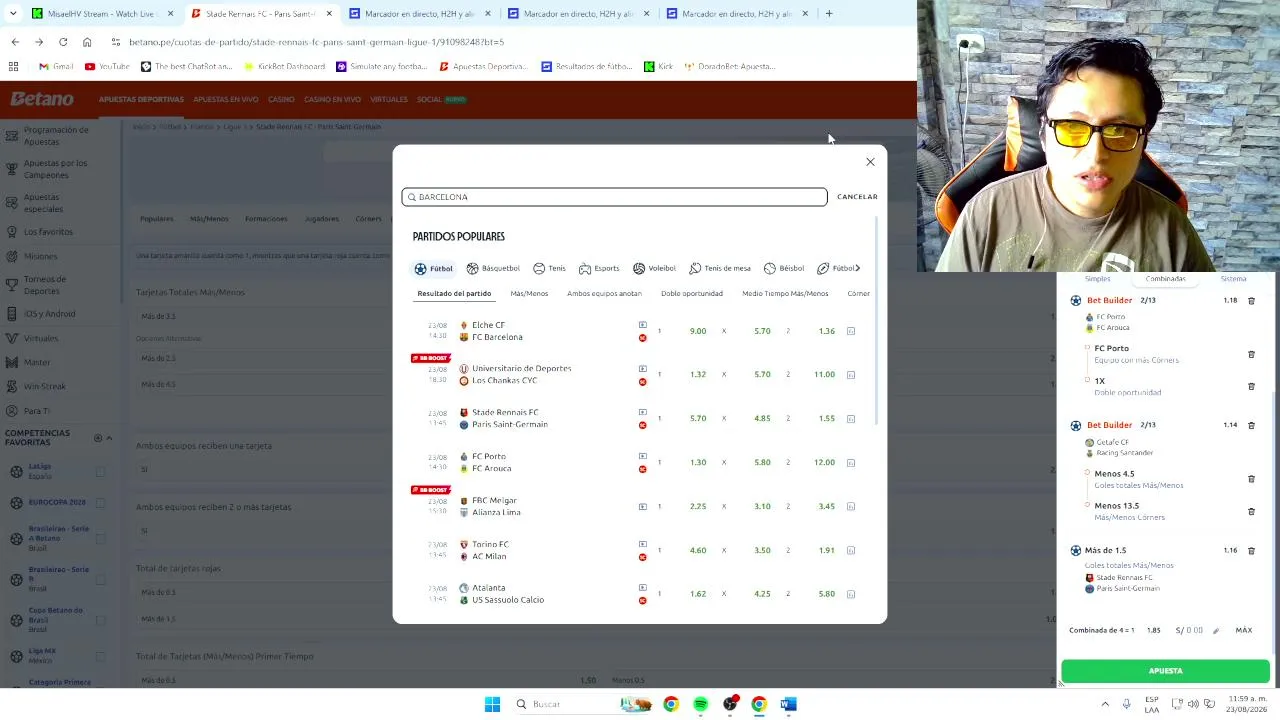Click the pencil edit icon beside stake
The image size is (1280, 720).
[1216, 630]
